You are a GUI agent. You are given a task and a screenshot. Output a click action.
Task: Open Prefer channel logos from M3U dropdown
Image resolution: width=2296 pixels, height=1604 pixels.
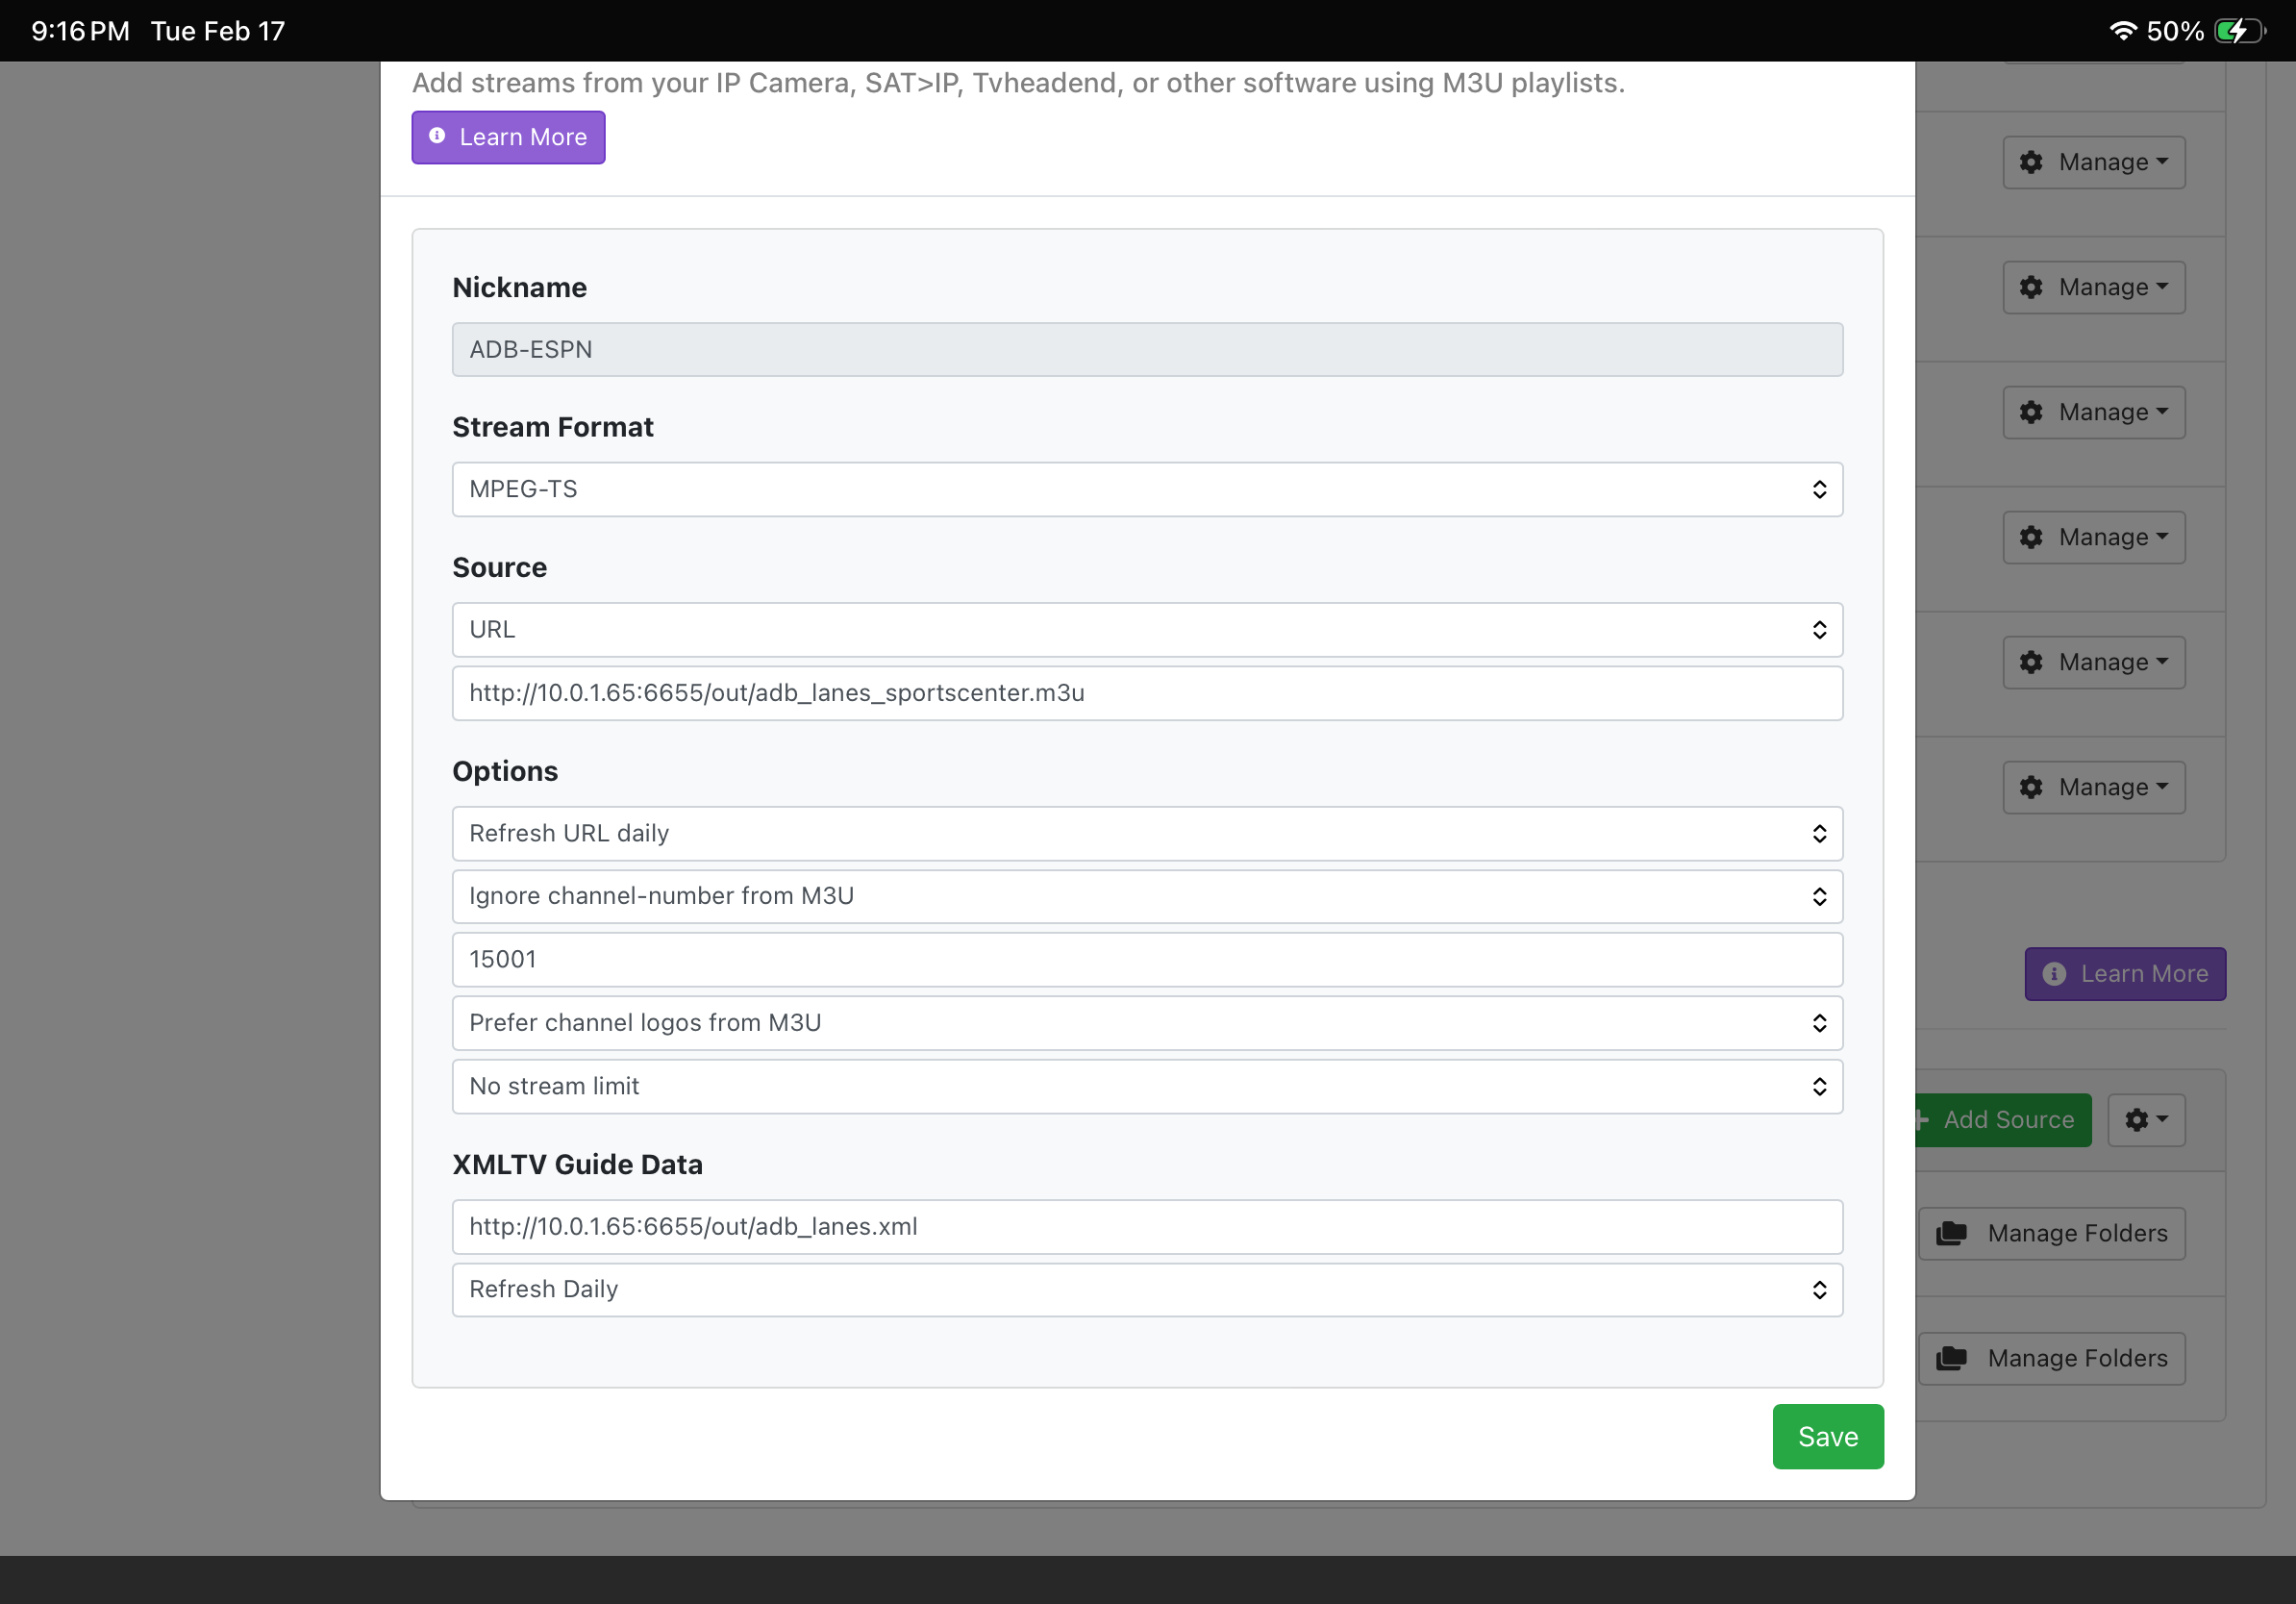click(x=1147, y=1022)
